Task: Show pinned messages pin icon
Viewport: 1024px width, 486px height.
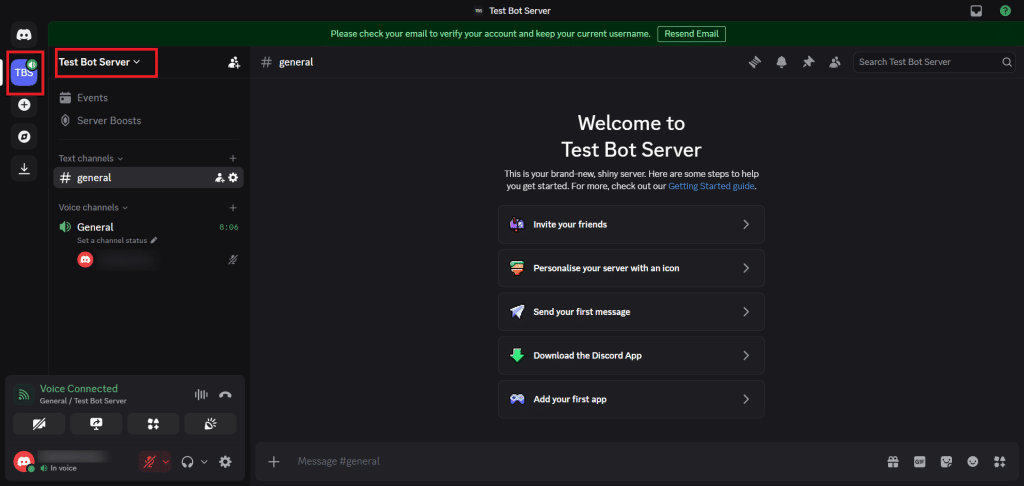Action: click(x=808, y=62)
